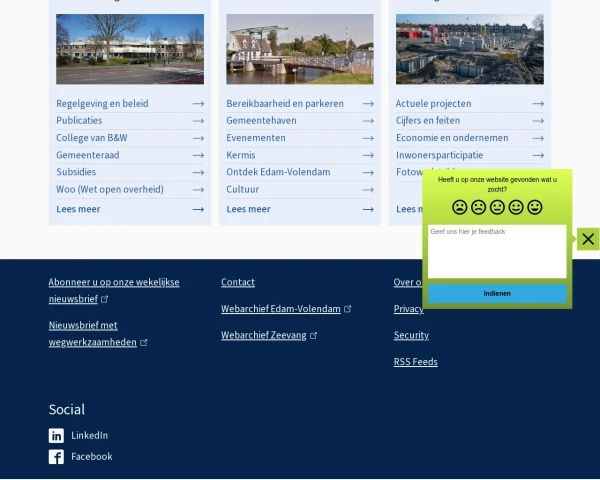
Task: Select the very unhappy smiley face
Action: pos(460,207)
